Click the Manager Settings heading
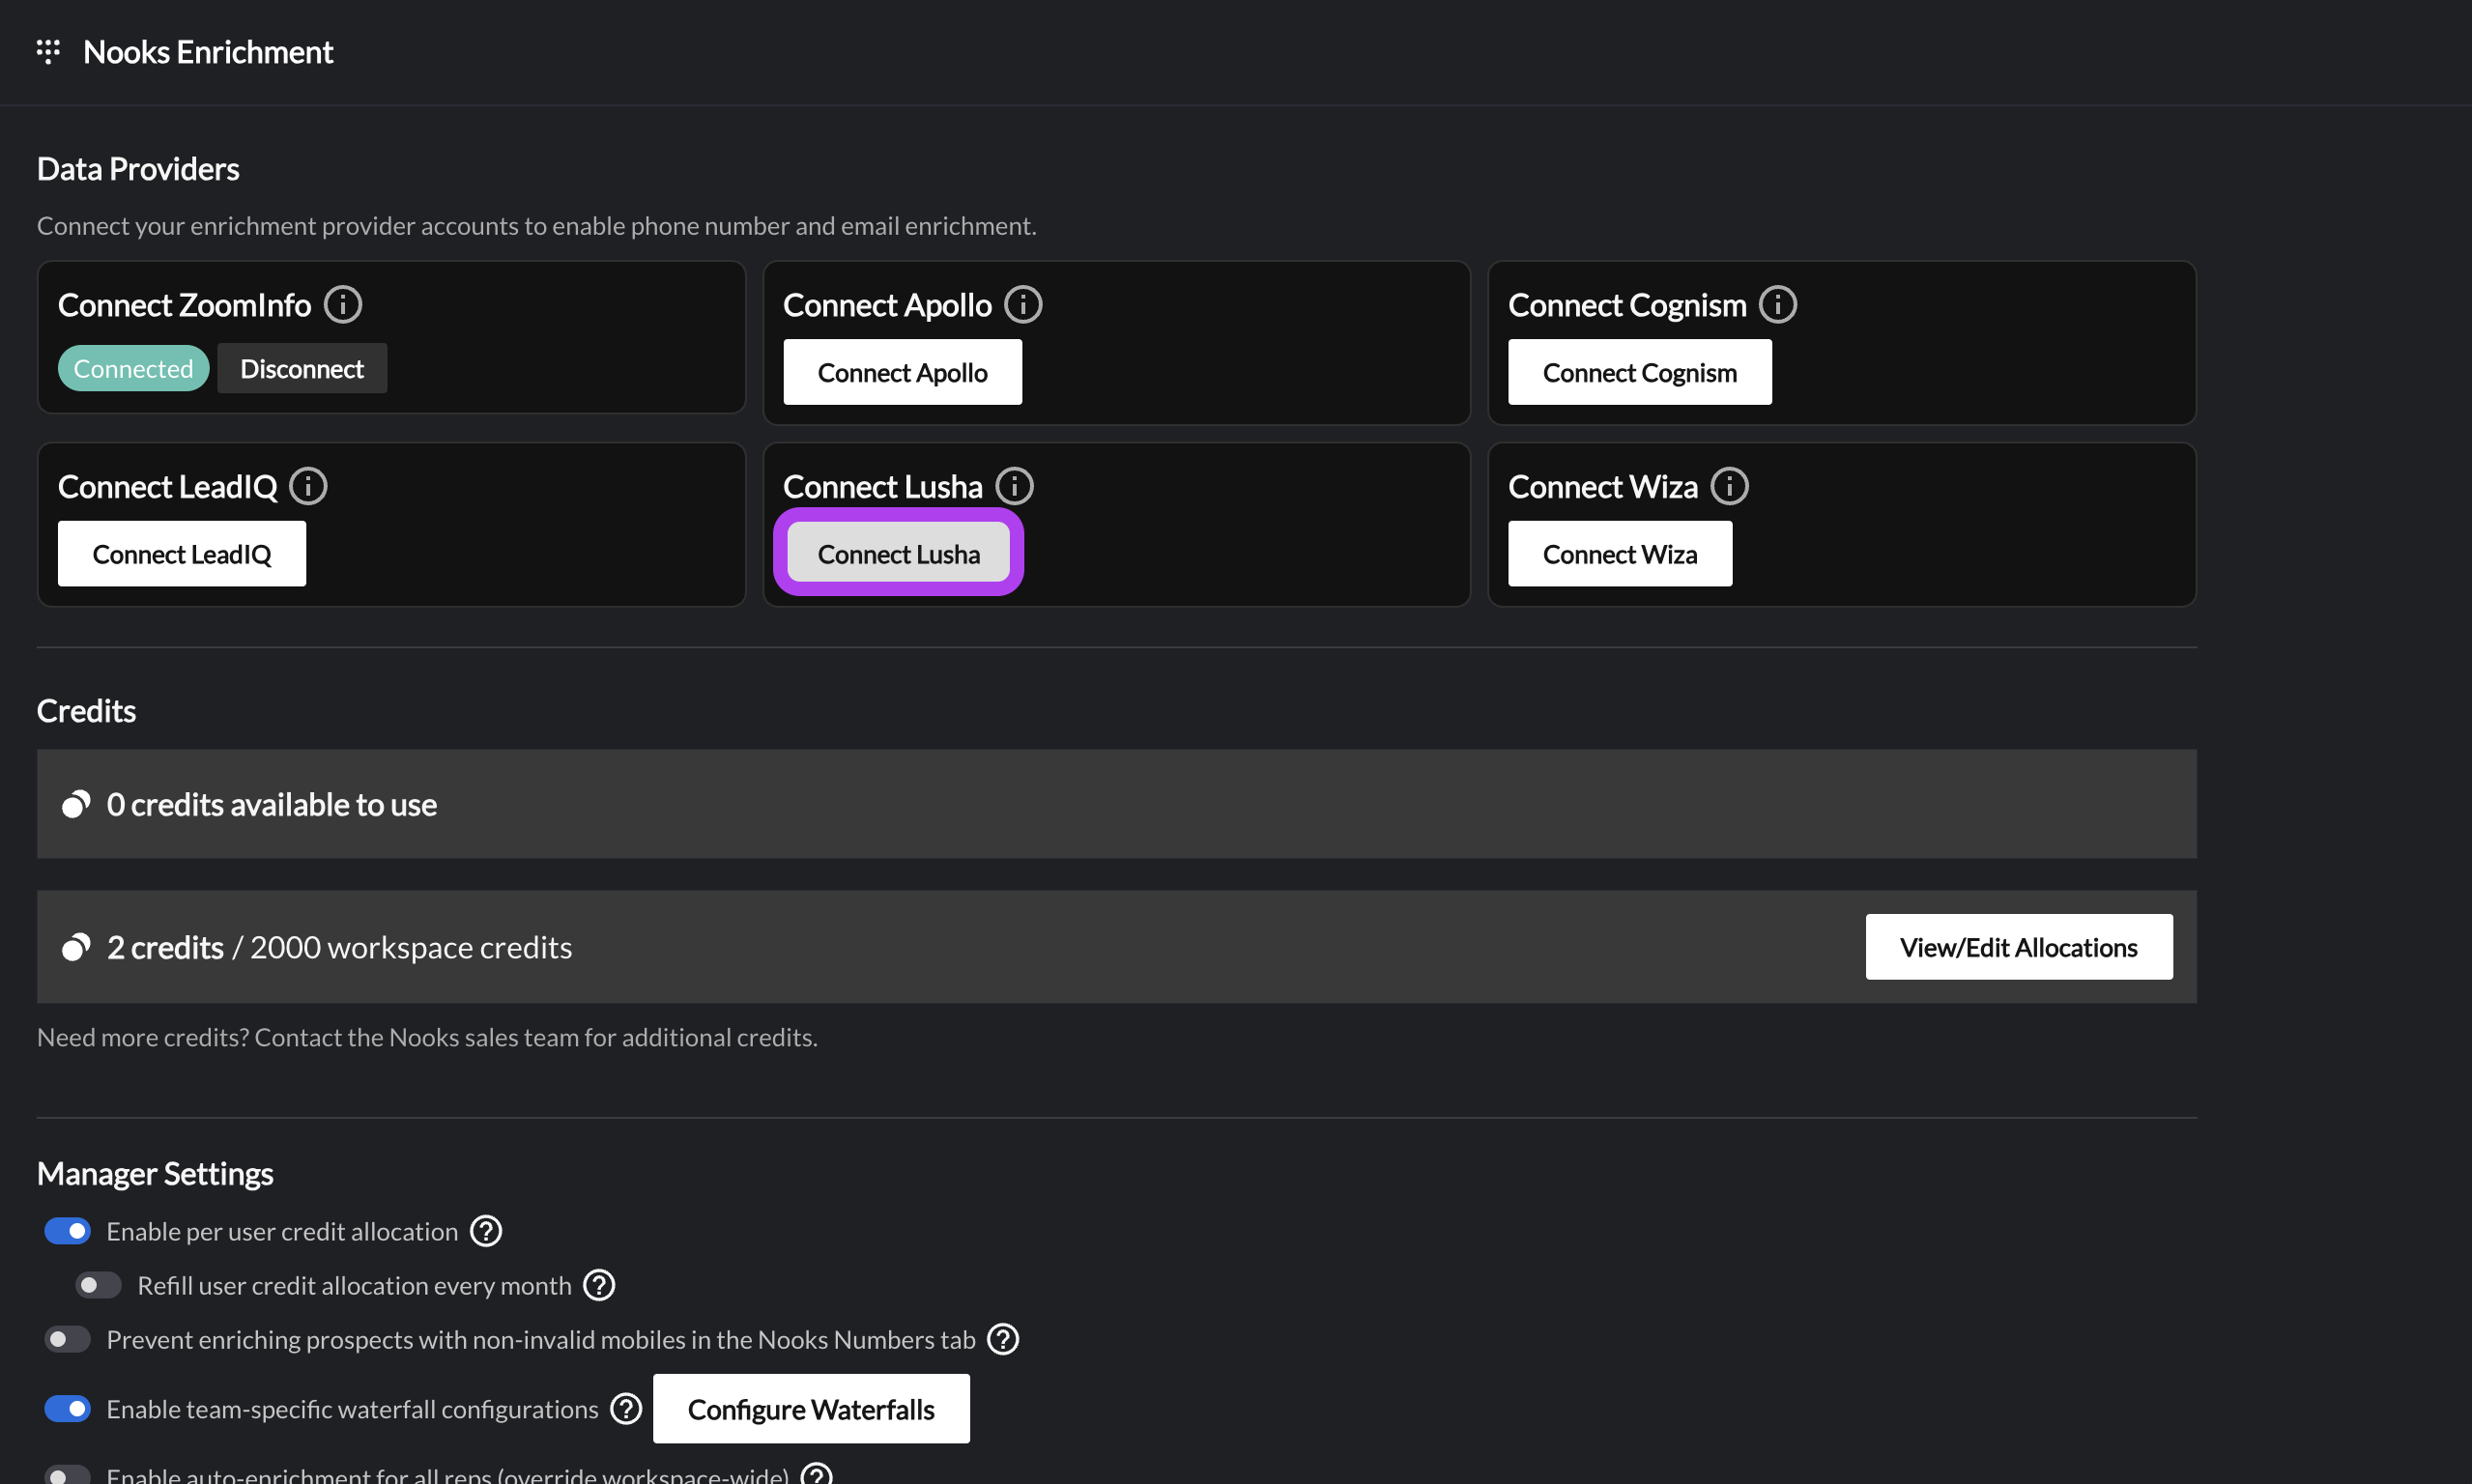Screen dimensions: 2472x1484 (x=155, y=1173)
